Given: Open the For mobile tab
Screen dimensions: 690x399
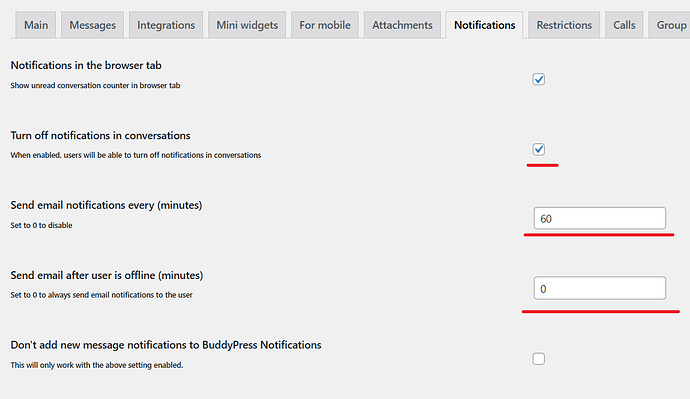Looking at the screenshot, I should (x=325, y=25).
